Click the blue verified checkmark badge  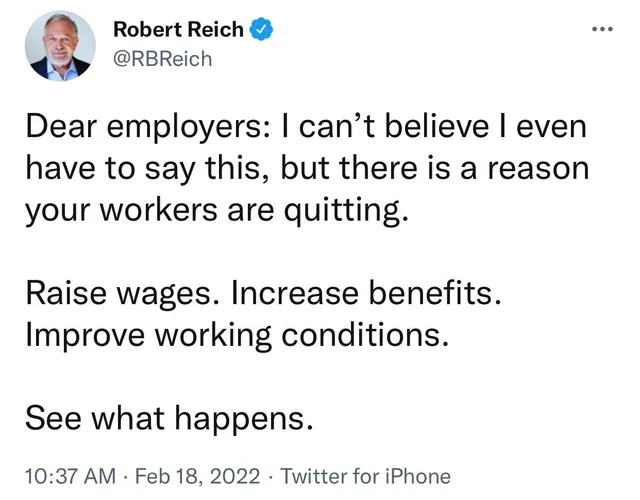click(259, 30)
